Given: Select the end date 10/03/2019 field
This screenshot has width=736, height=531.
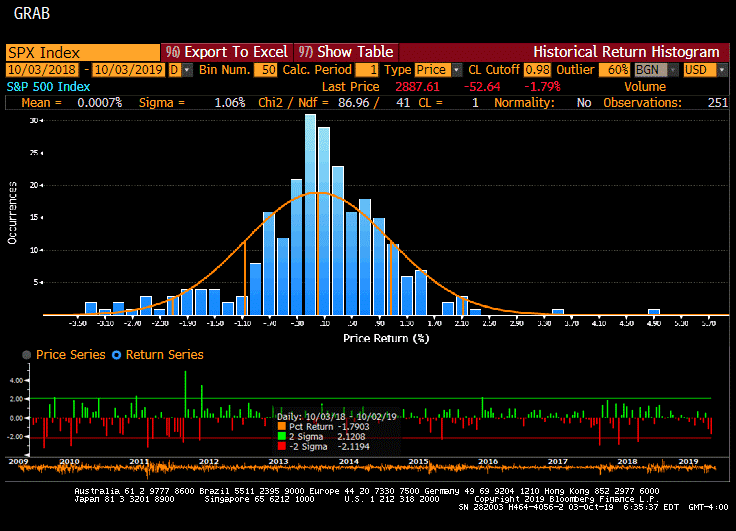Looking at the screenshot, I should pos(129,70).
